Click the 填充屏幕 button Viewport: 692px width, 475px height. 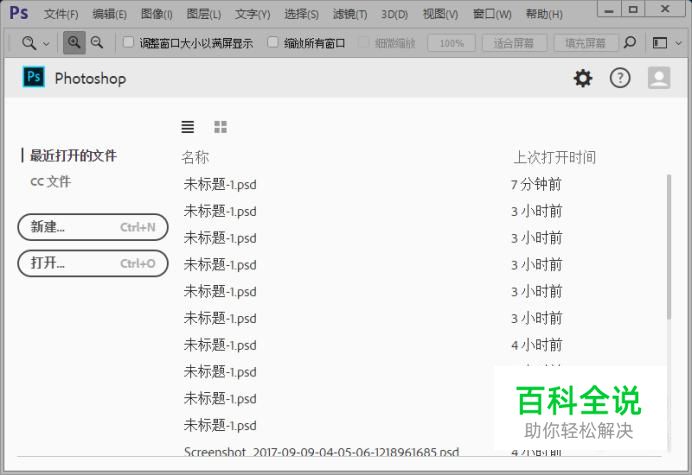tap(586, 43)
